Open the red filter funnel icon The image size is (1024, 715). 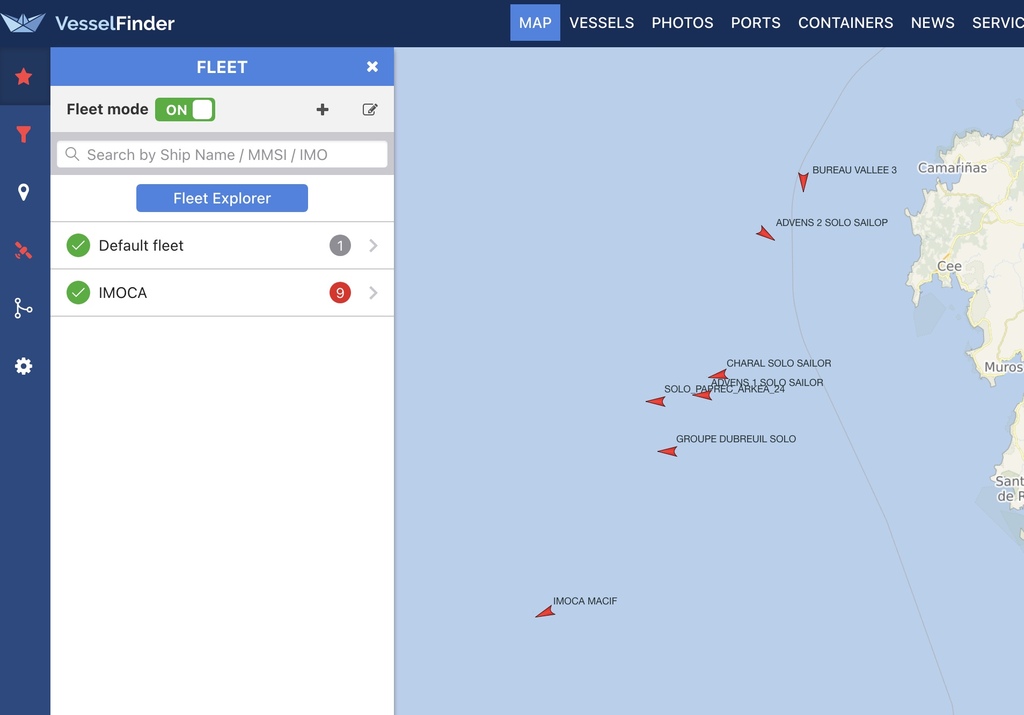(24, 135)
